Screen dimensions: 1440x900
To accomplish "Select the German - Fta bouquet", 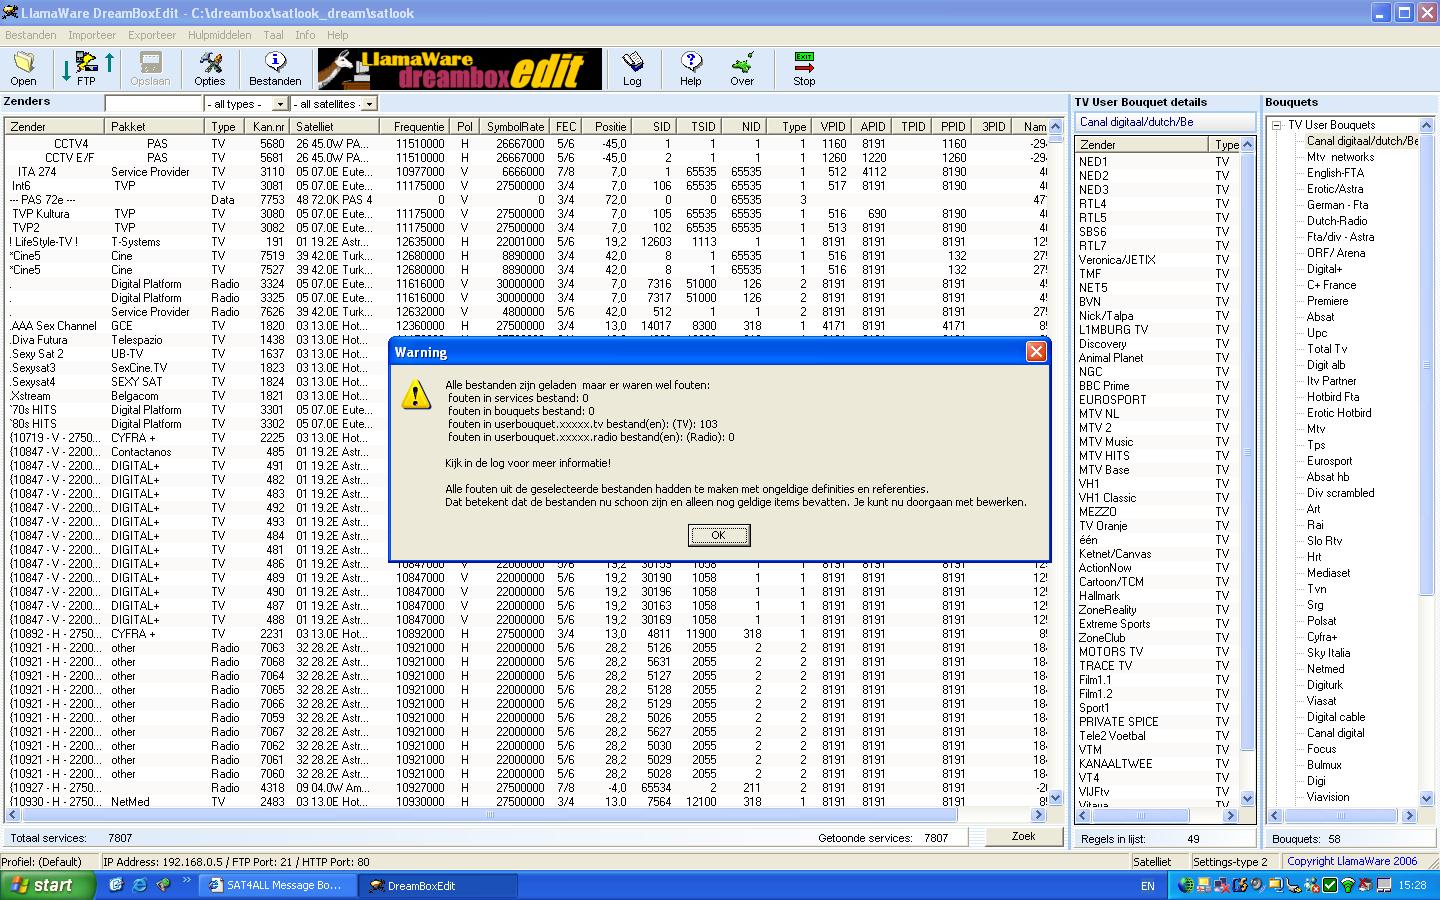I will (1339, 205).
